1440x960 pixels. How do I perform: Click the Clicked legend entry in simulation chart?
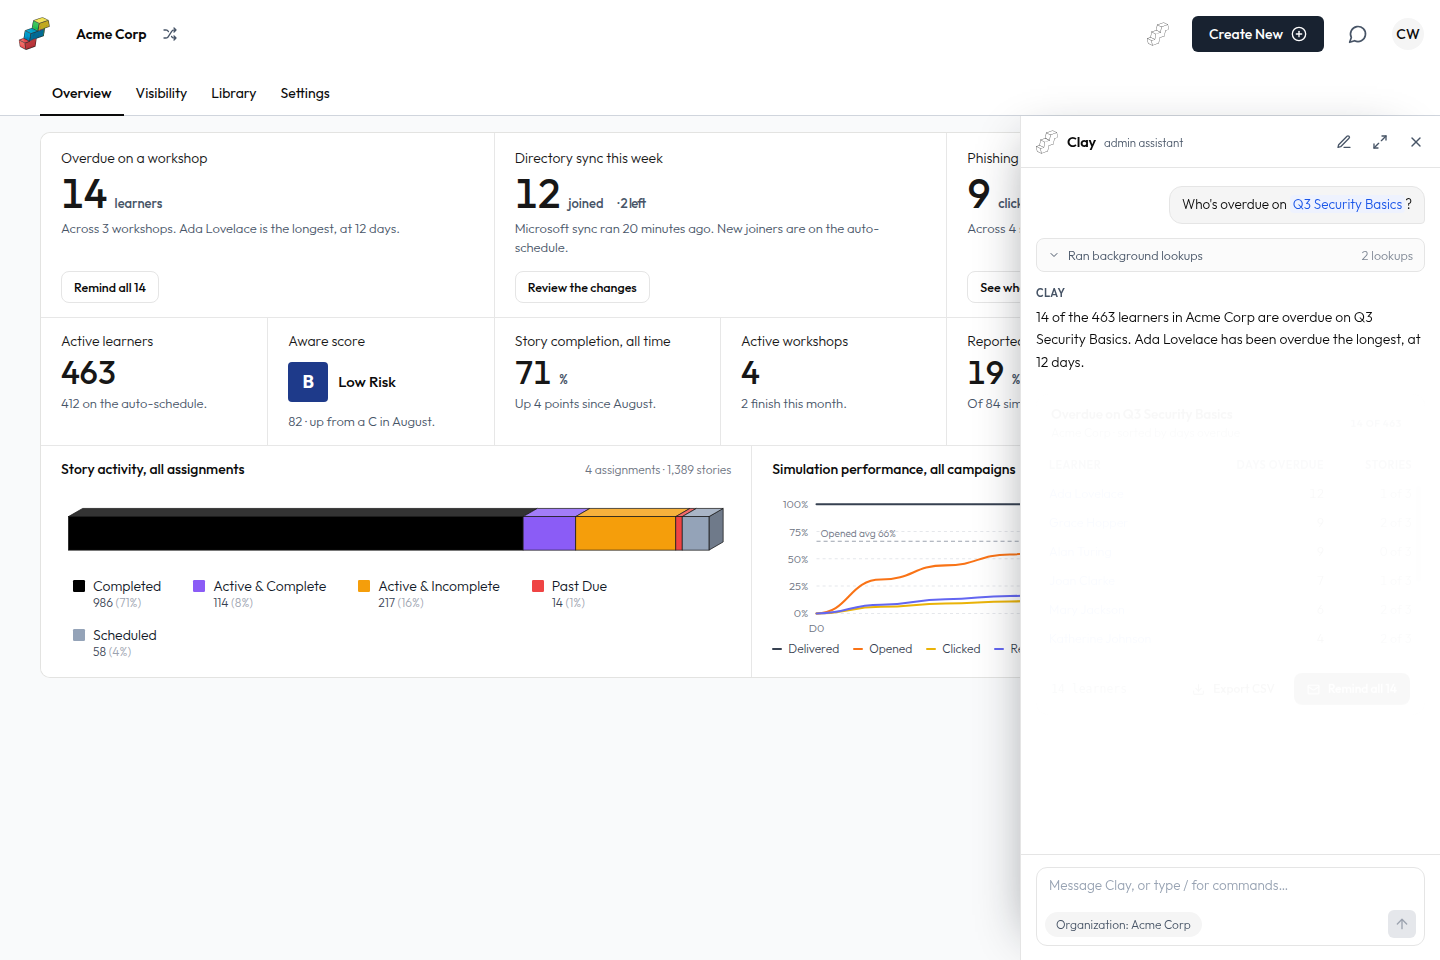954,649
